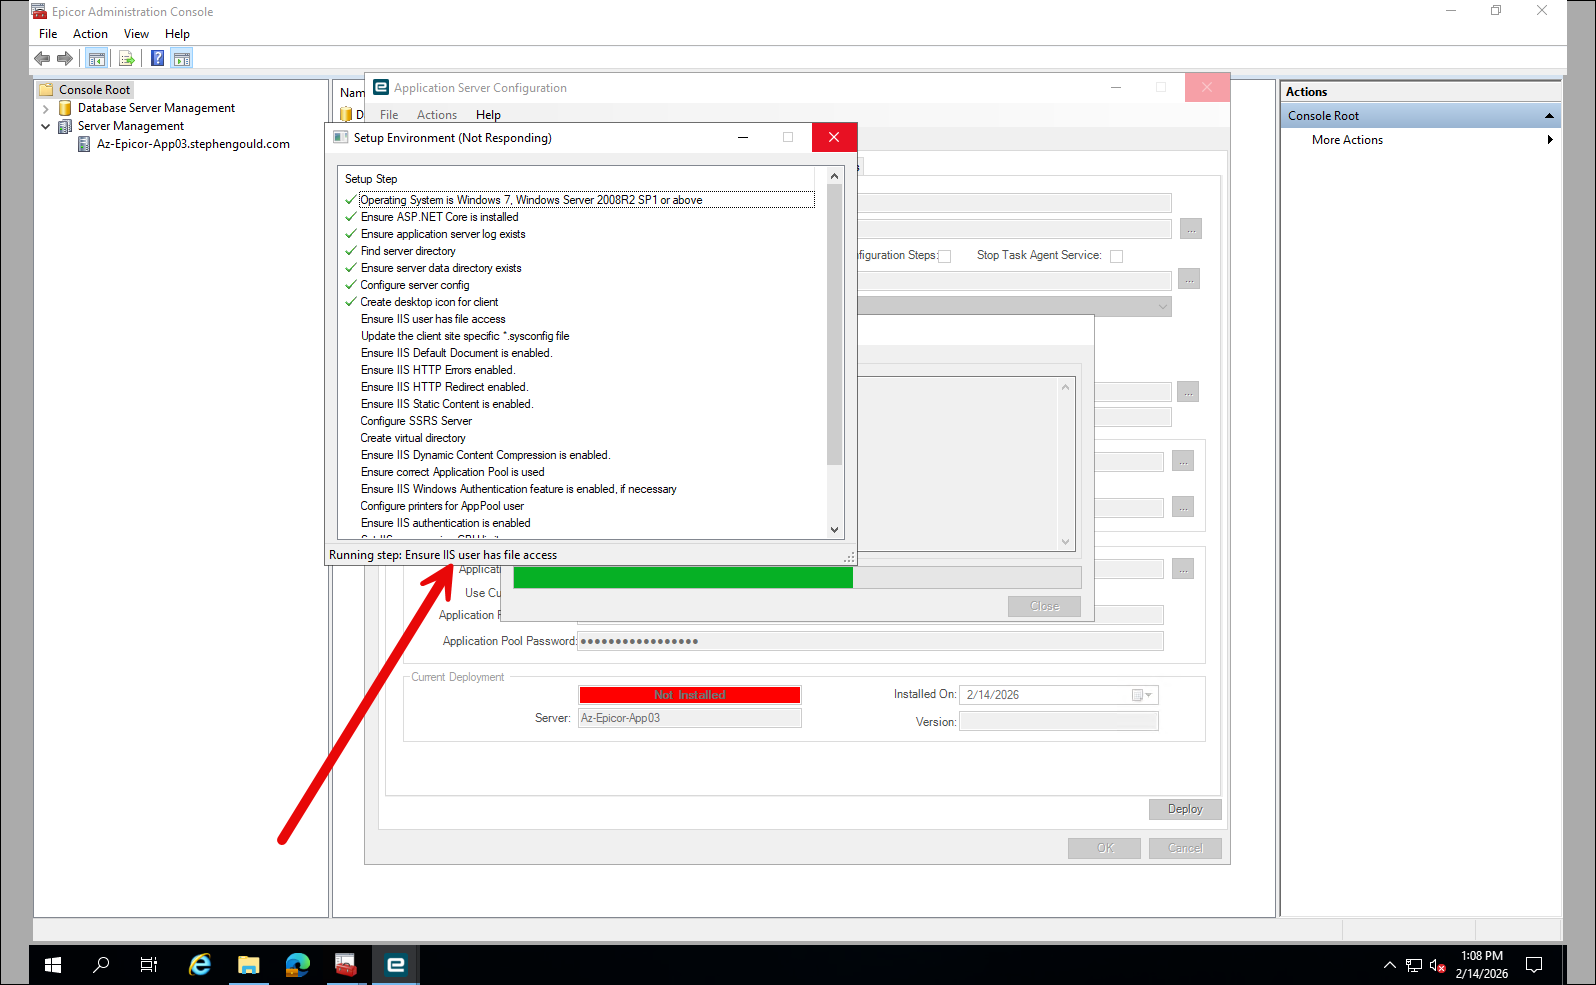Launch Internet Explorer from the taskbar
This screenshot has width=1596, height=985.
(200, 965)
